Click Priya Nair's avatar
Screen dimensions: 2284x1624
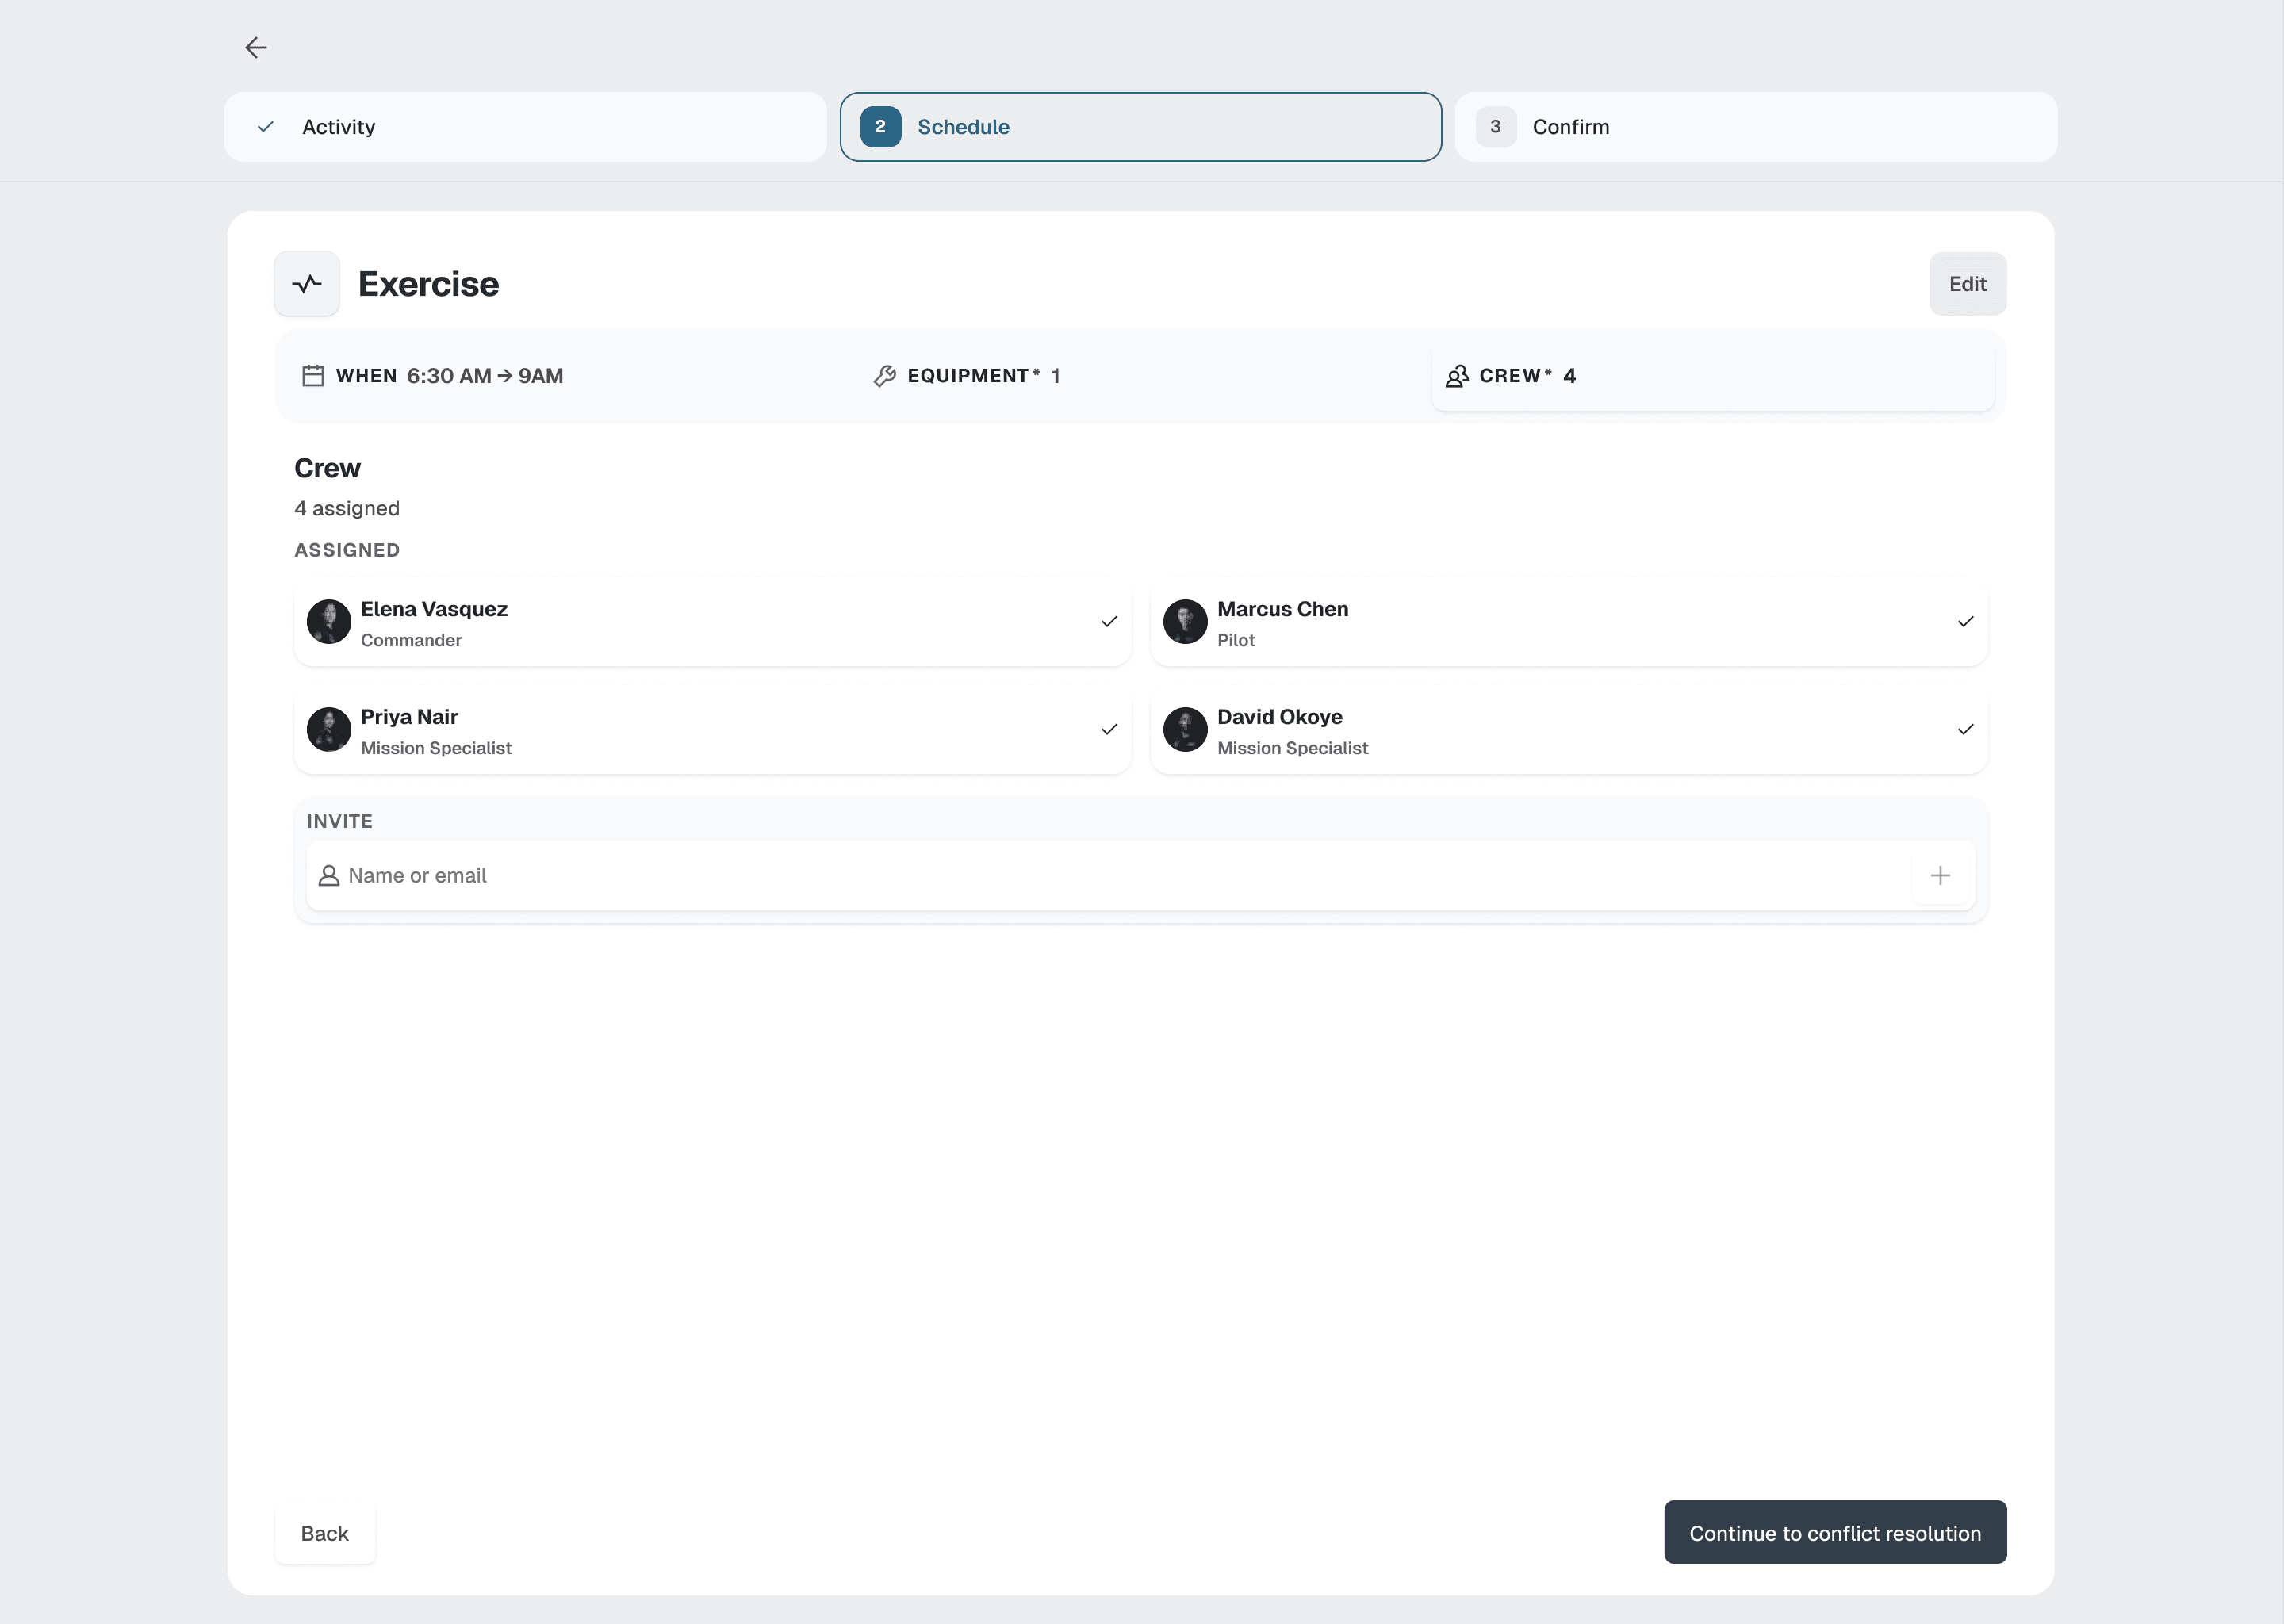coord(329,730)
